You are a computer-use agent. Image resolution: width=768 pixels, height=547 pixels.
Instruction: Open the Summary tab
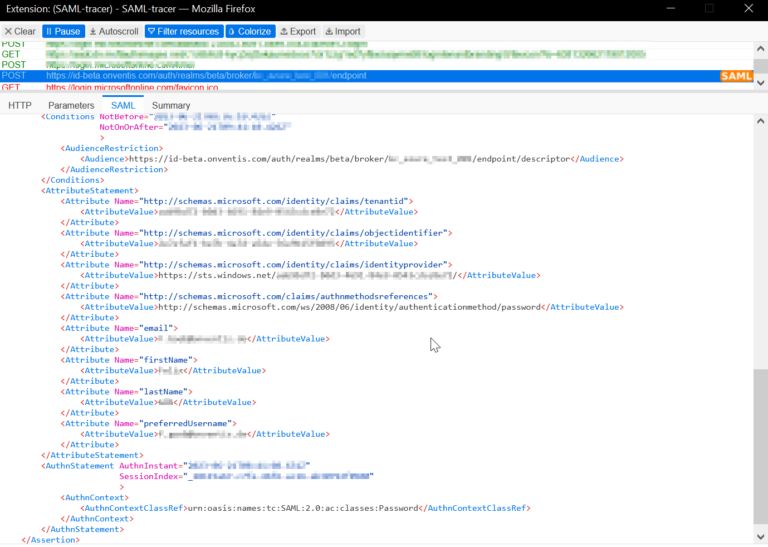tap(171, 105)
